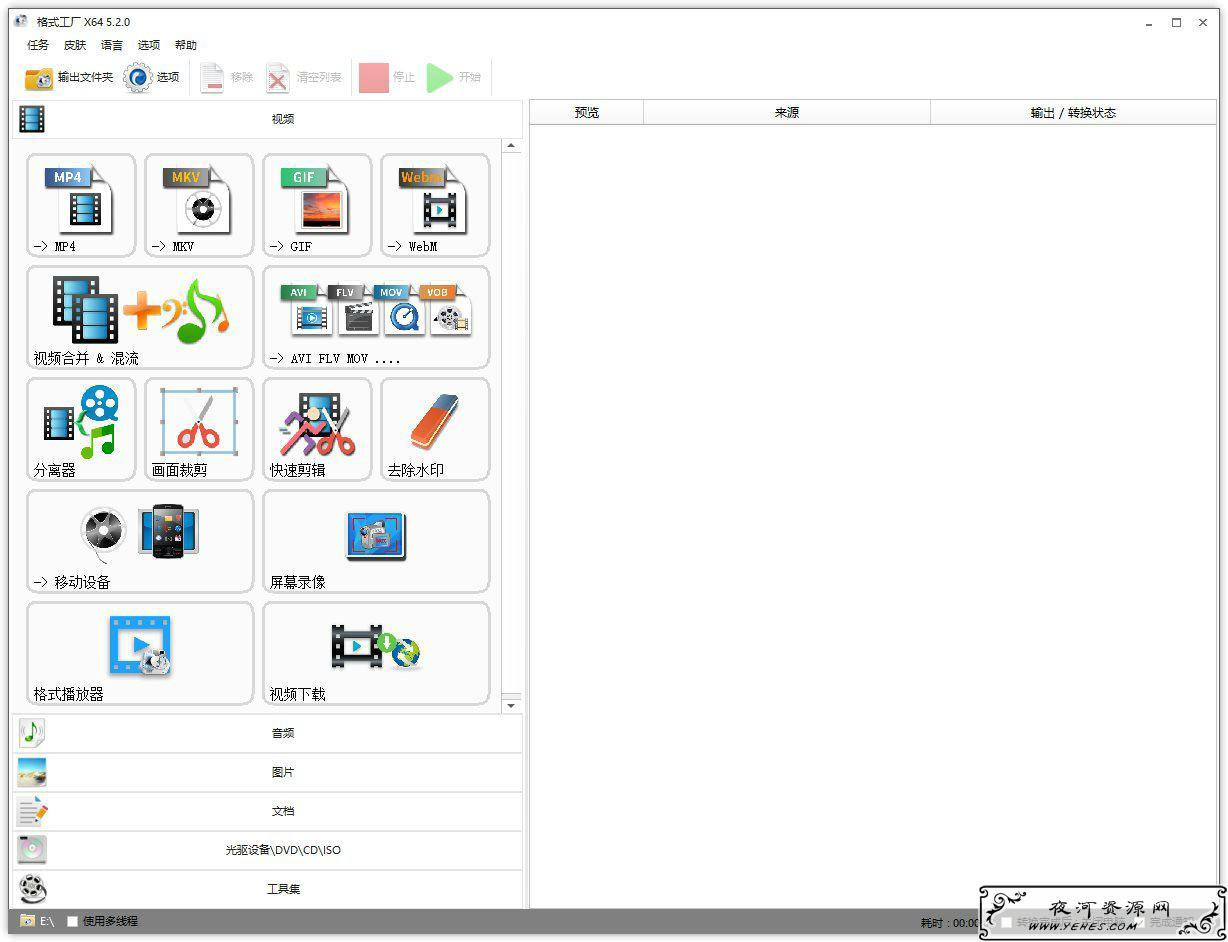Viewport: 1228px width, 942px height.
Task: Choose the -> GIF conversion tile
Action: 317,205
